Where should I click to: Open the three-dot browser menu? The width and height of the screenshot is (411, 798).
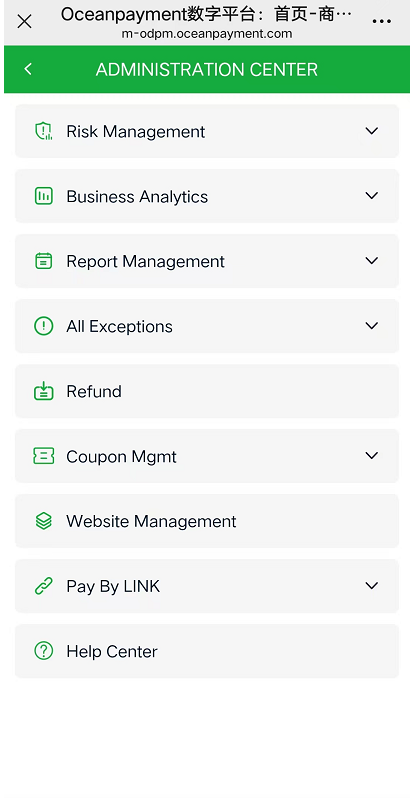click(x=381, y=21)
